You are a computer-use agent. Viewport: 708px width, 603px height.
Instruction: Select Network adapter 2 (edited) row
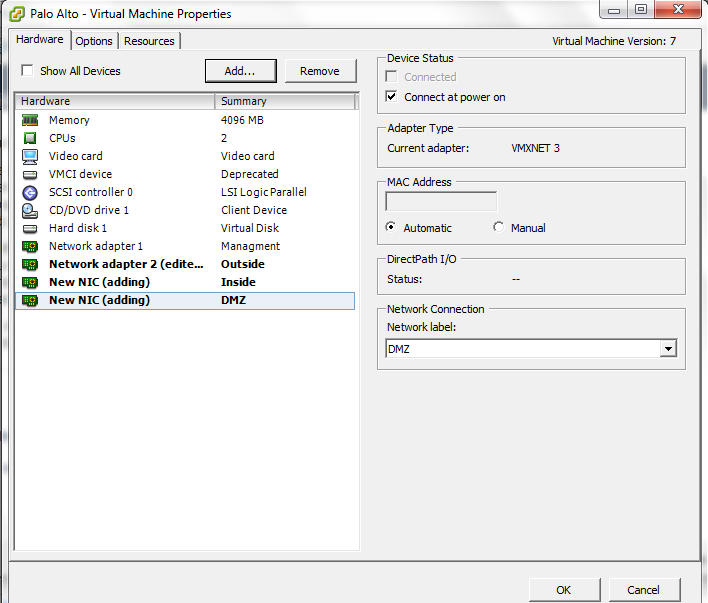(120, 264)
